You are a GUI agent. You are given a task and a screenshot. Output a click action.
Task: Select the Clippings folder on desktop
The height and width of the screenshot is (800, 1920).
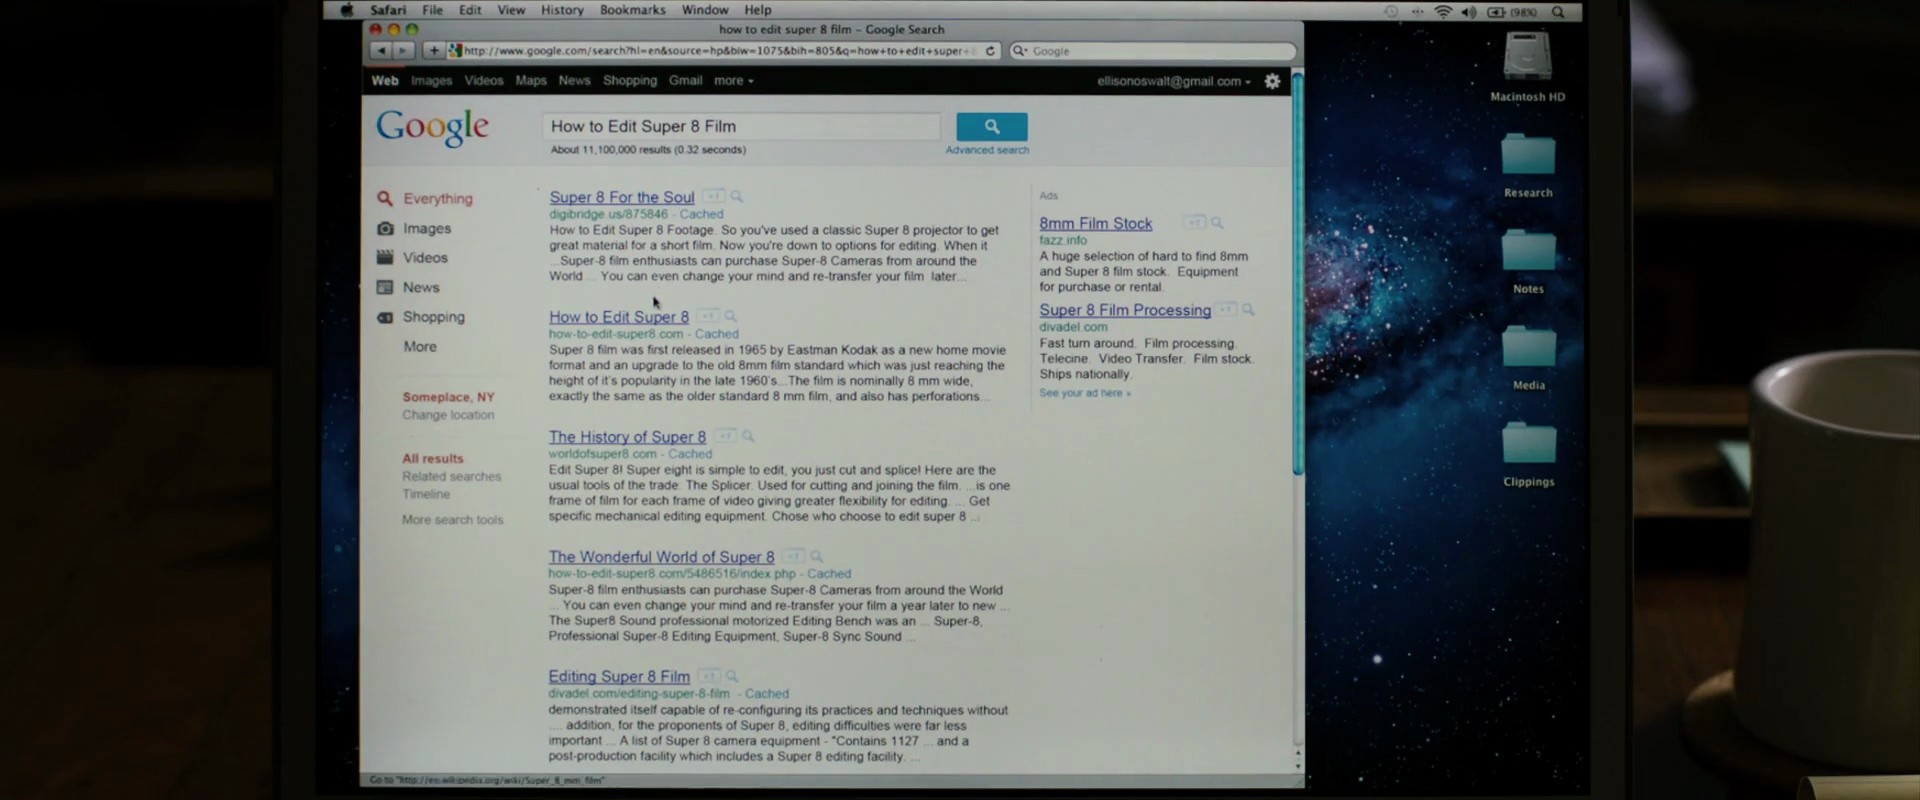(1528, 444)
